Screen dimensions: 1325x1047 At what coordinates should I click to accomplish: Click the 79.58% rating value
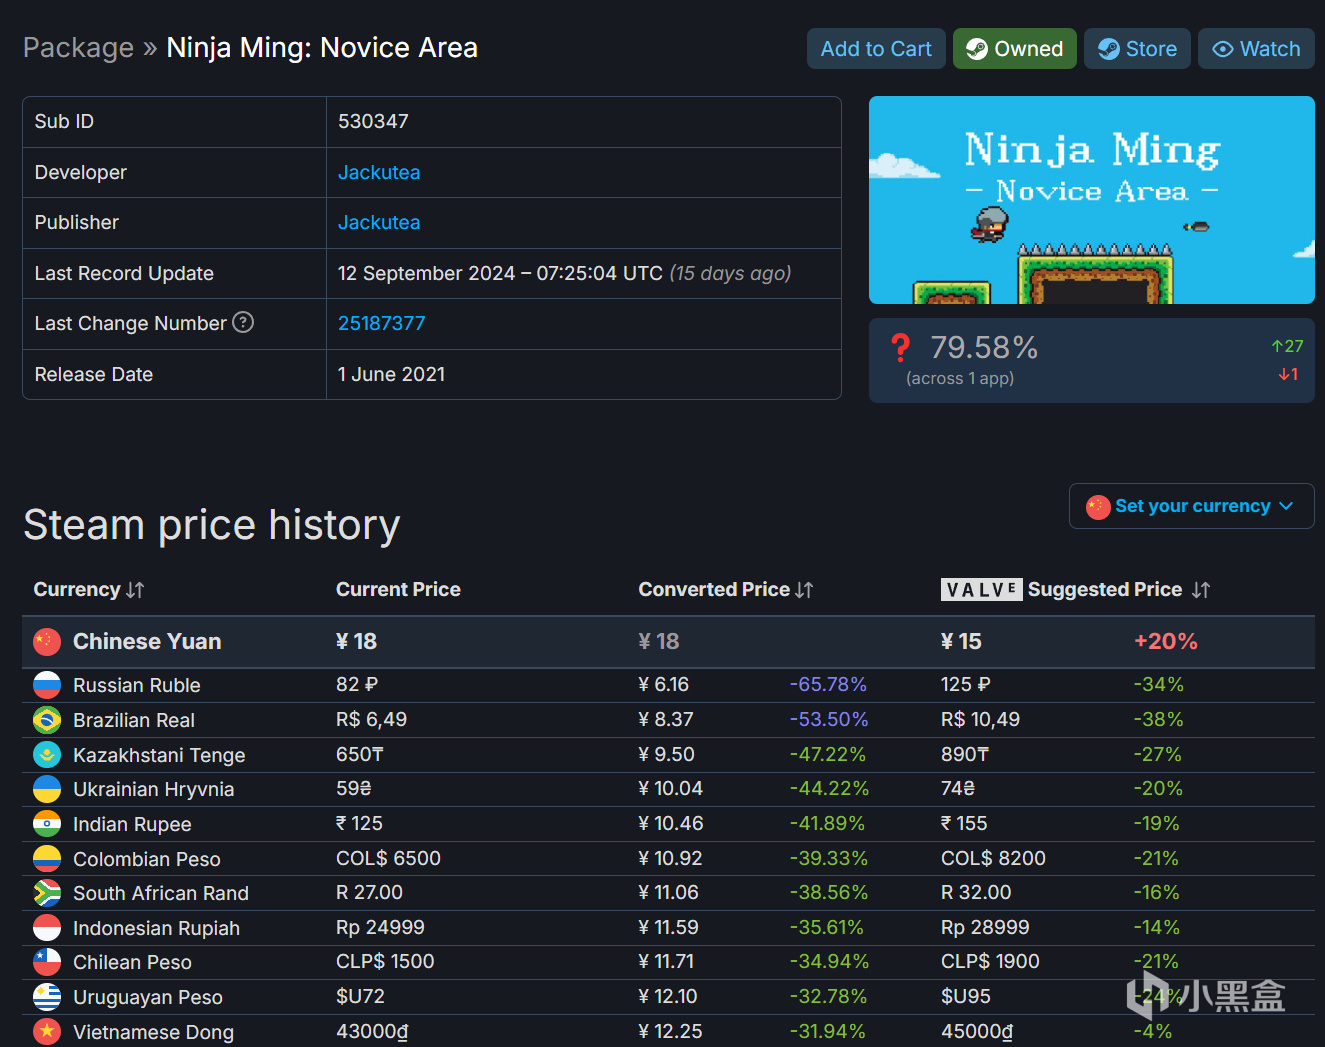984,347
